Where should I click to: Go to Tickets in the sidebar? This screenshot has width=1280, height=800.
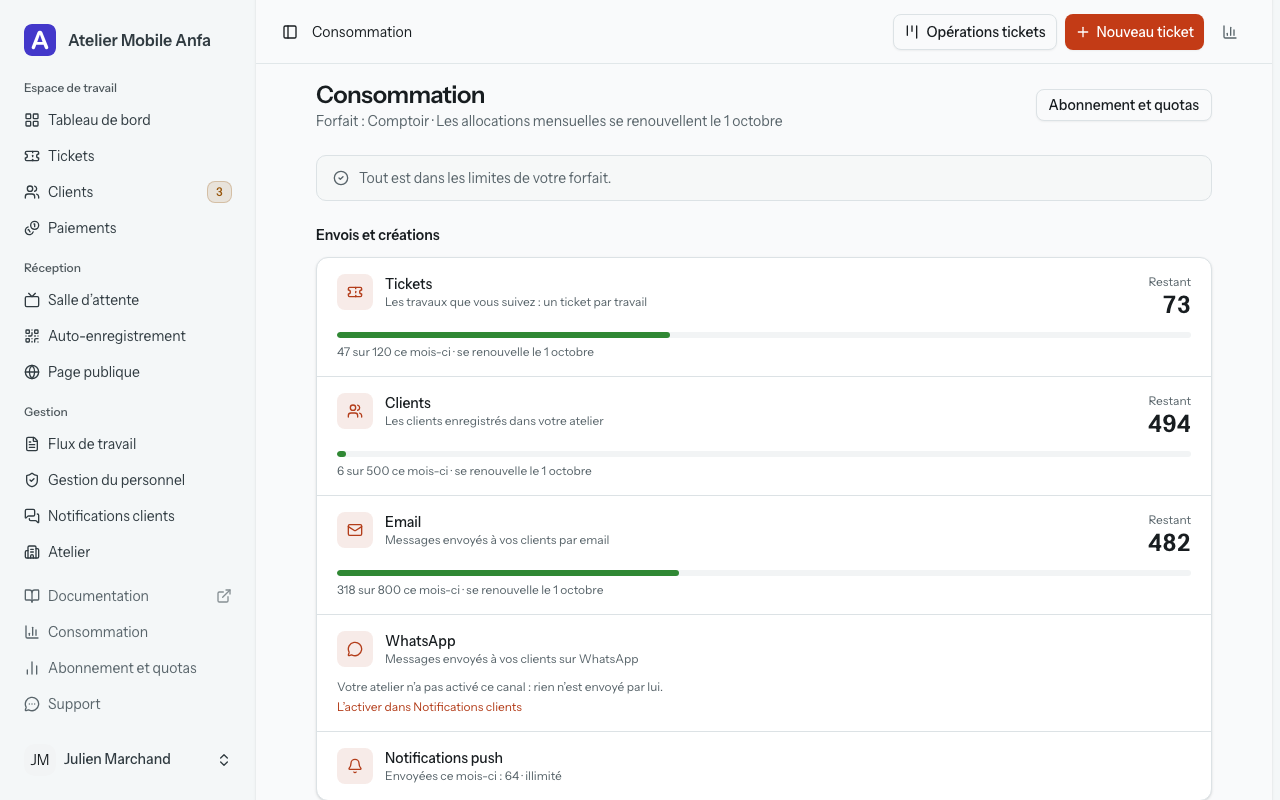pyautogui.click(x=128, y=156)
